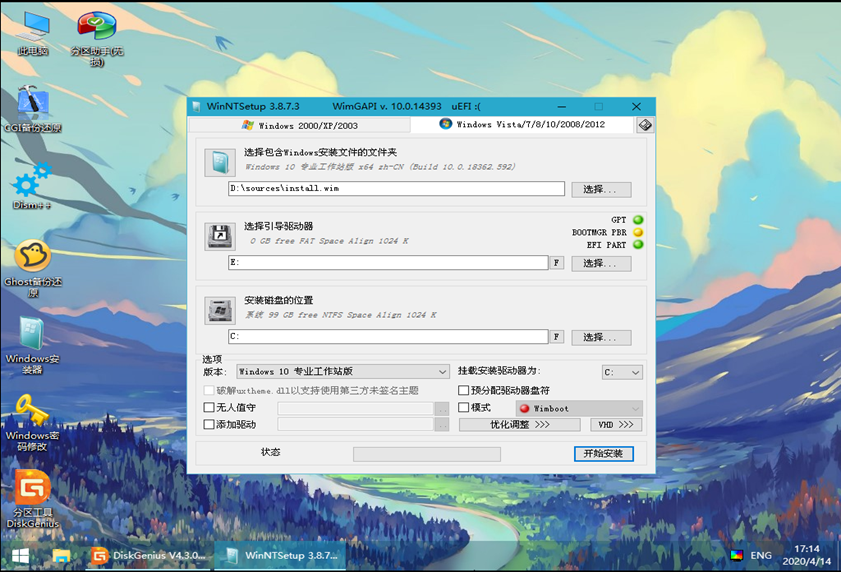Click 选择 for the installation drive
The width and height of the screenshot is (841, 572).
click(601, 338)
